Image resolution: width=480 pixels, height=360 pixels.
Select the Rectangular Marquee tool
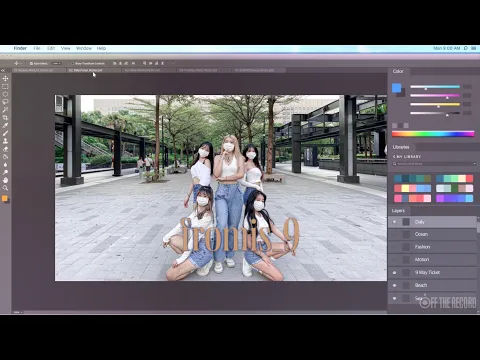[x=5, y=86]
